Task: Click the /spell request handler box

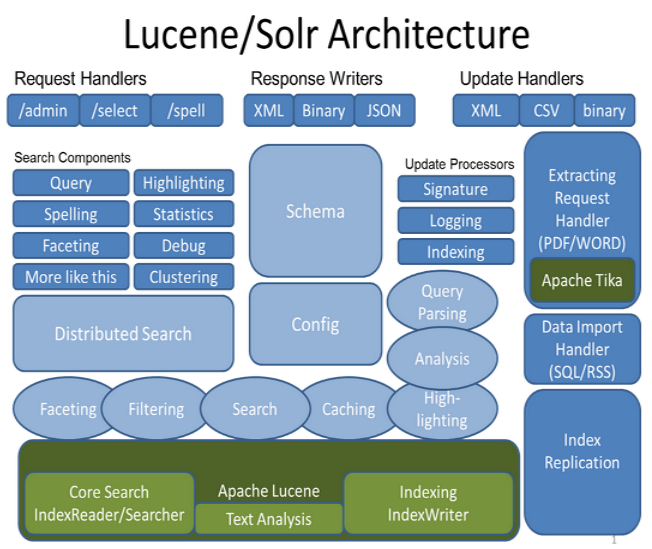Action: [187, 110]
